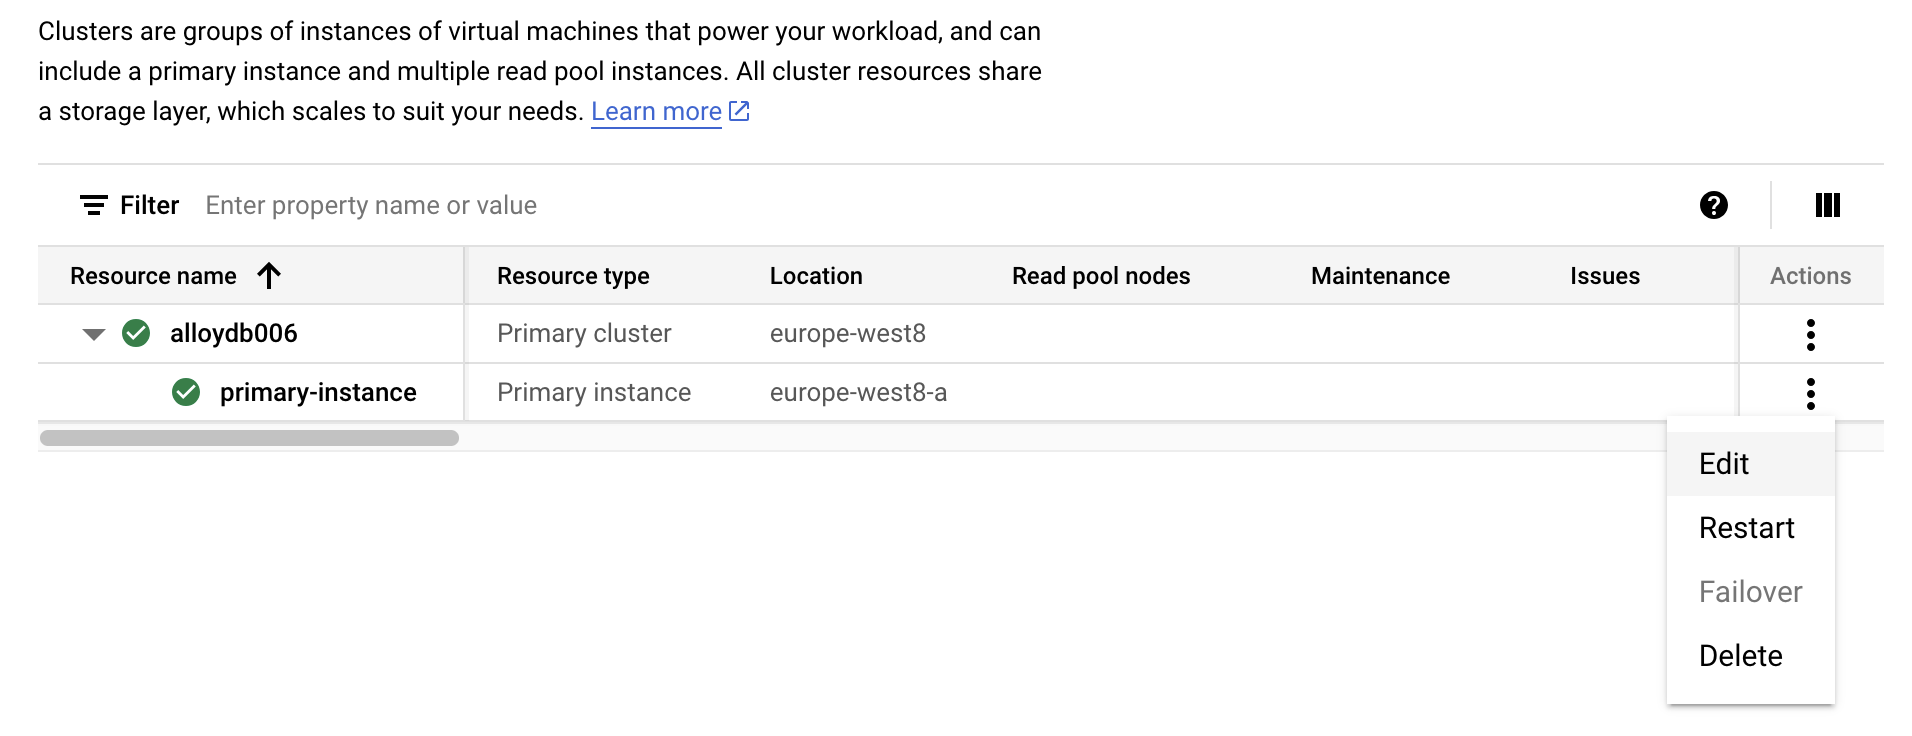1912x736 pixels.
Task: Open the filter help question-mark icon
Action: [x=1713, y=205]
